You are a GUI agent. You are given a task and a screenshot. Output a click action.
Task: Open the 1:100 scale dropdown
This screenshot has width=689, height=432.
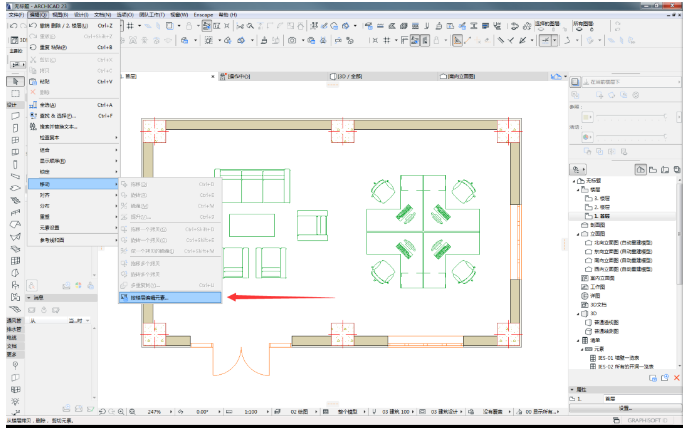click(x=268, y=412)
